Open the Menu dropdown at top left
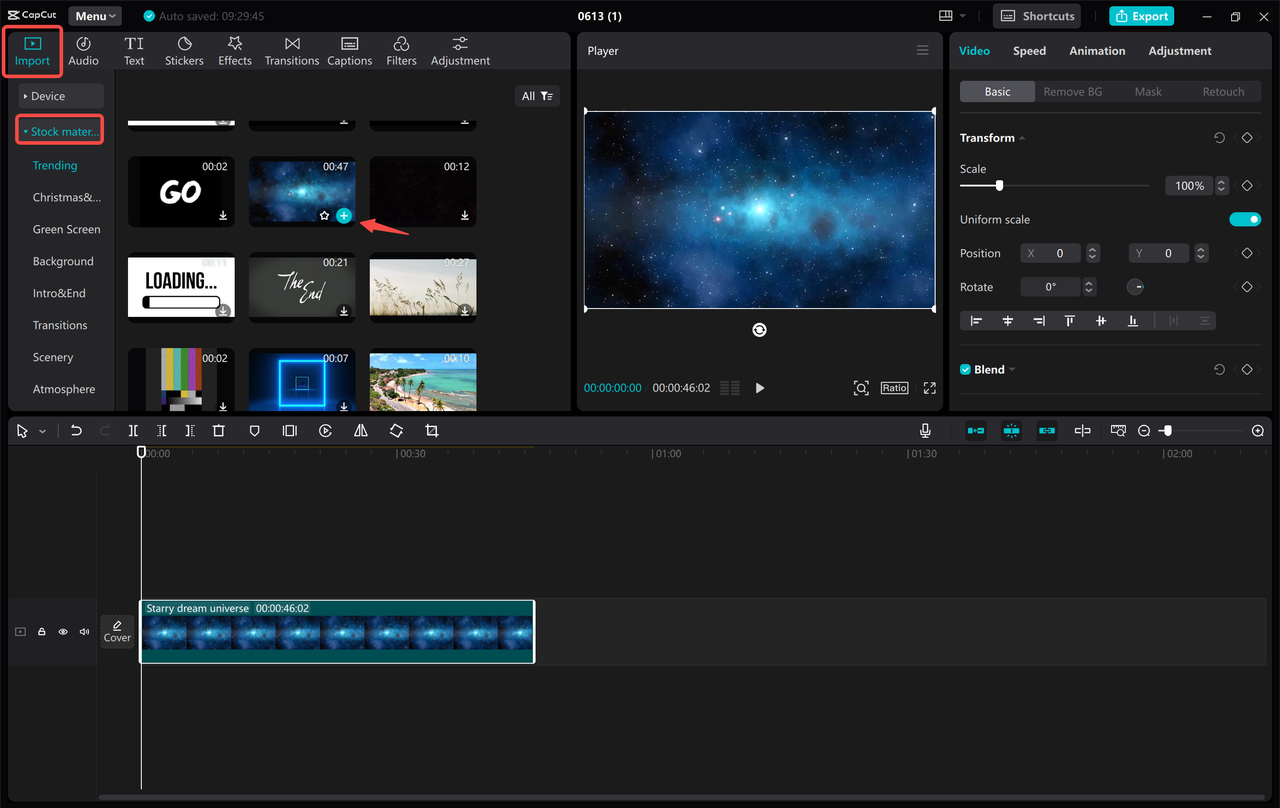Image resolution: width=1280 pixels, height=808 pixels. click(94, 15)
